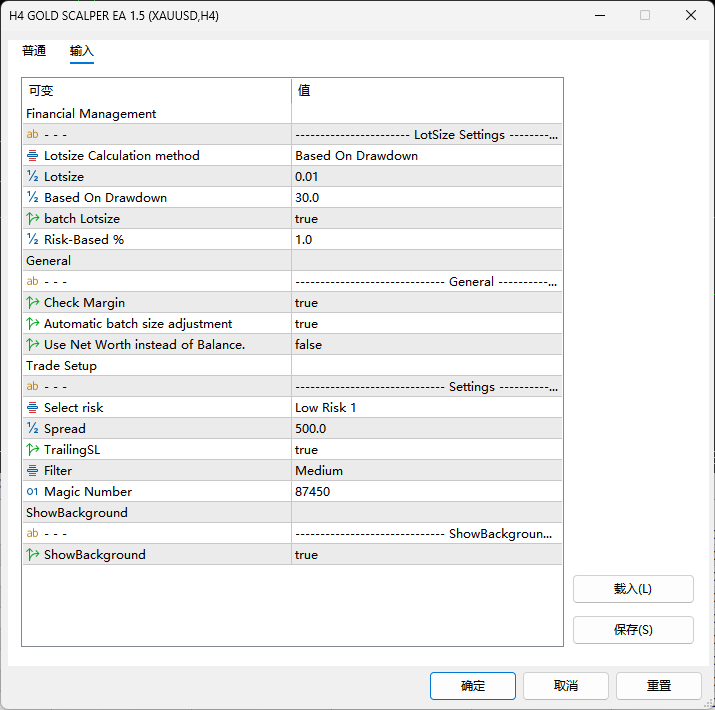Viewport: 715px width, 710px height.
Task: Open the Based On Drawdown method dropdown value
Action: pos(426,156)
